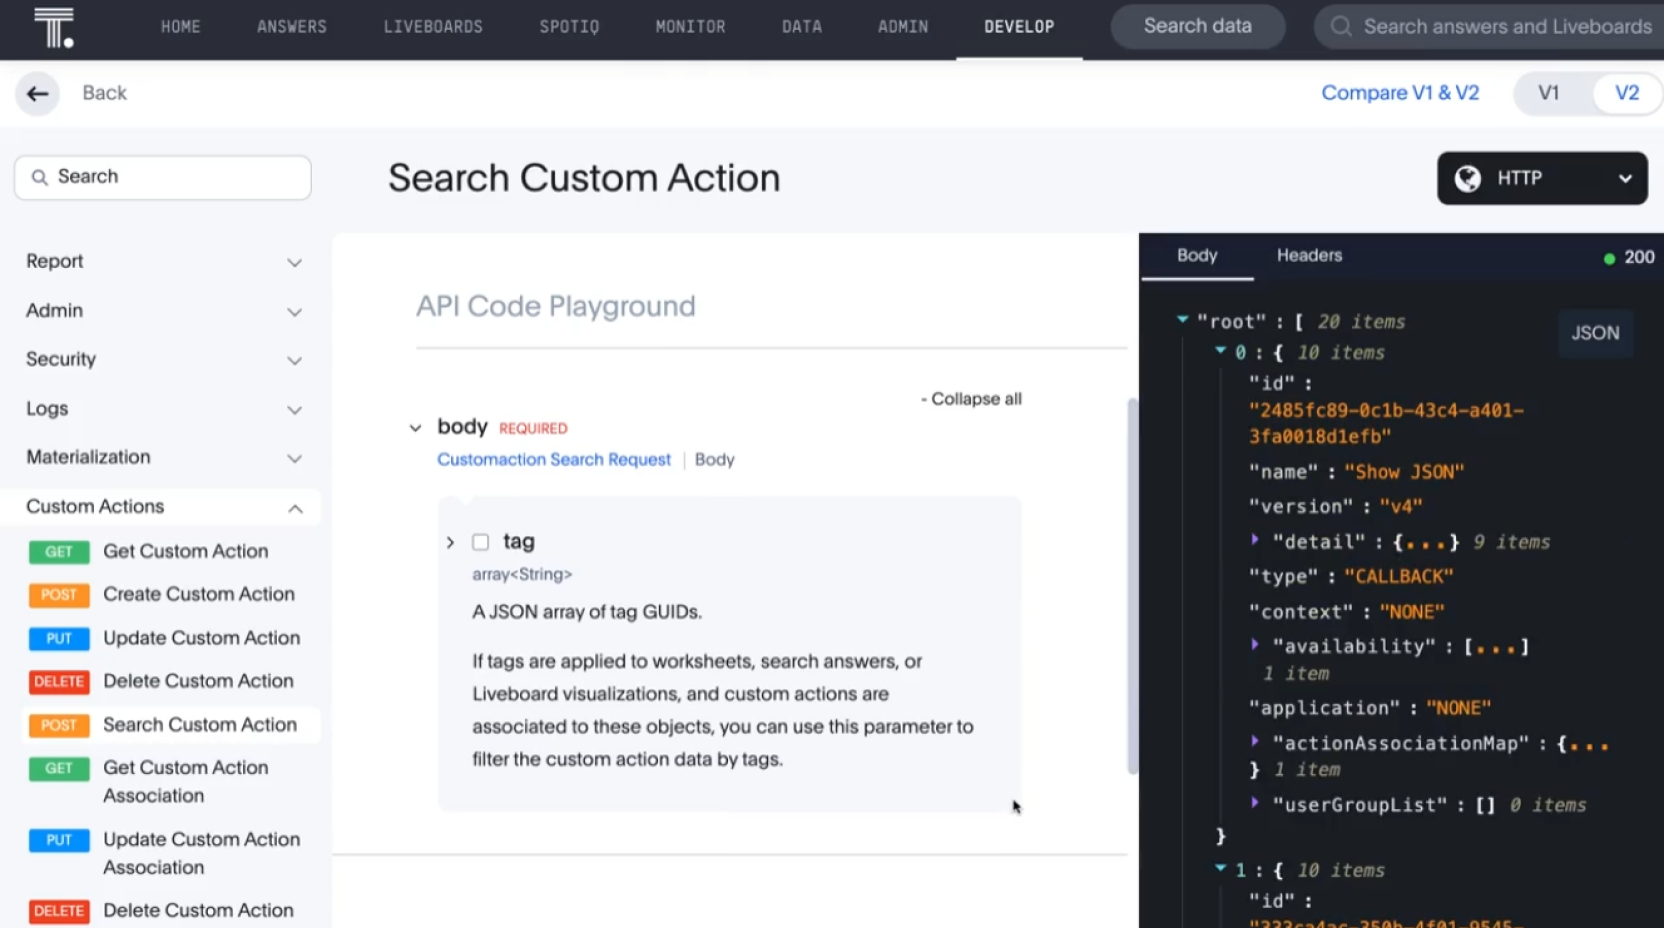Enable the tag parameter checkbox
The height and width of the screenshot is (928, 1664).
(x=481, y=542)
